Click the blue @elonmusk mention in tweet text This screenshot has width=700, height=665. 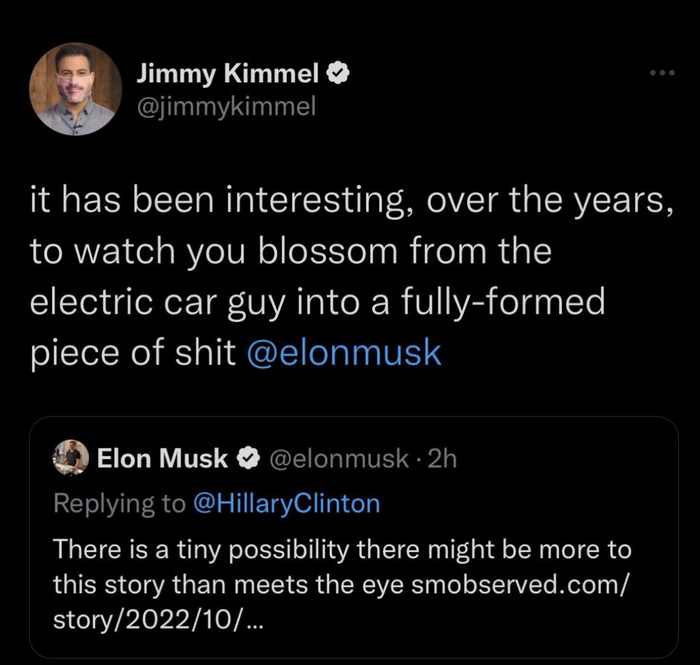[x=343, y=353]
